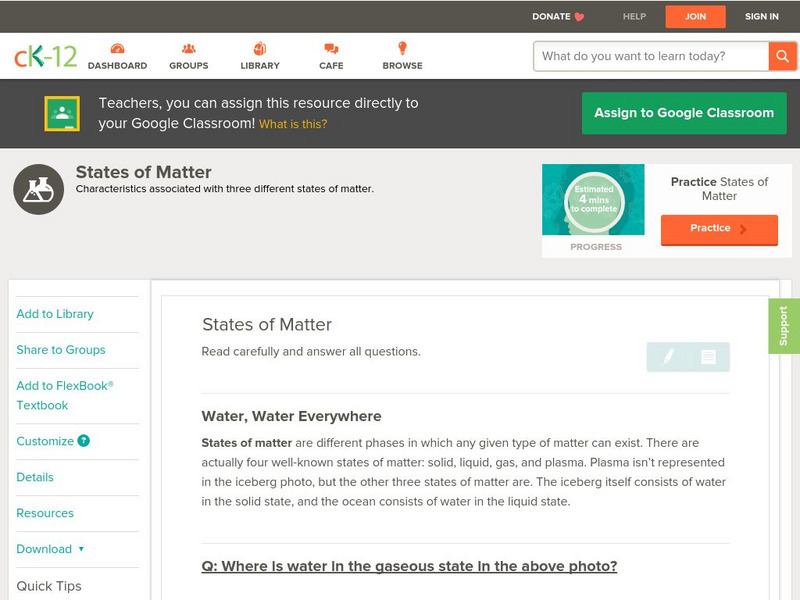The image size is (800, 600).
Task: Select the highlighter pen tool icon
Action: pos(668,356)
